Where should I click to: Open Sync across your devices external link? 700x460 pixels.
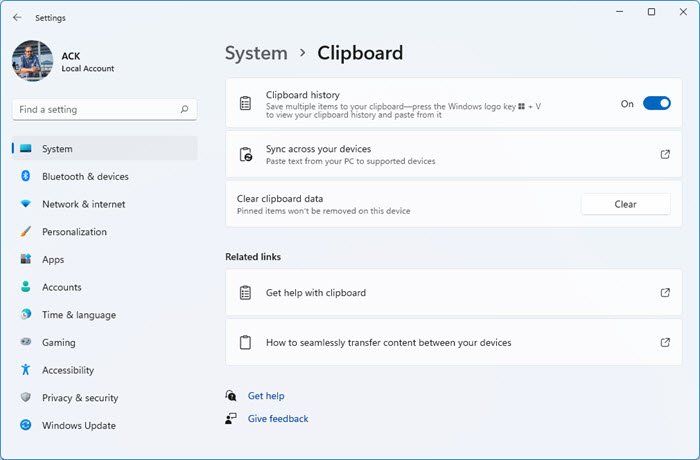pos(665,154)
